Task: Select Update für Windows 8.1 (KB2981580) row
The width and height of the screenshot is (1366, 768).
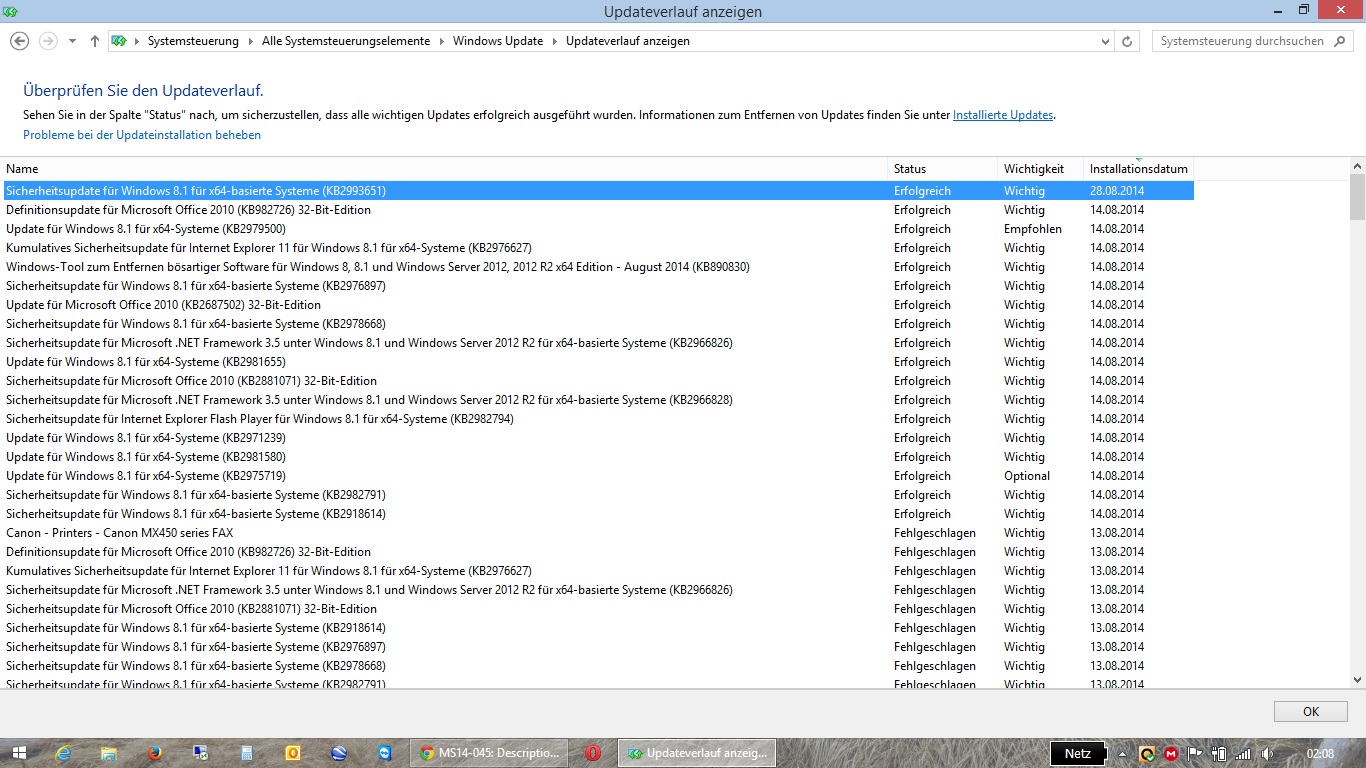Action: 598,457
